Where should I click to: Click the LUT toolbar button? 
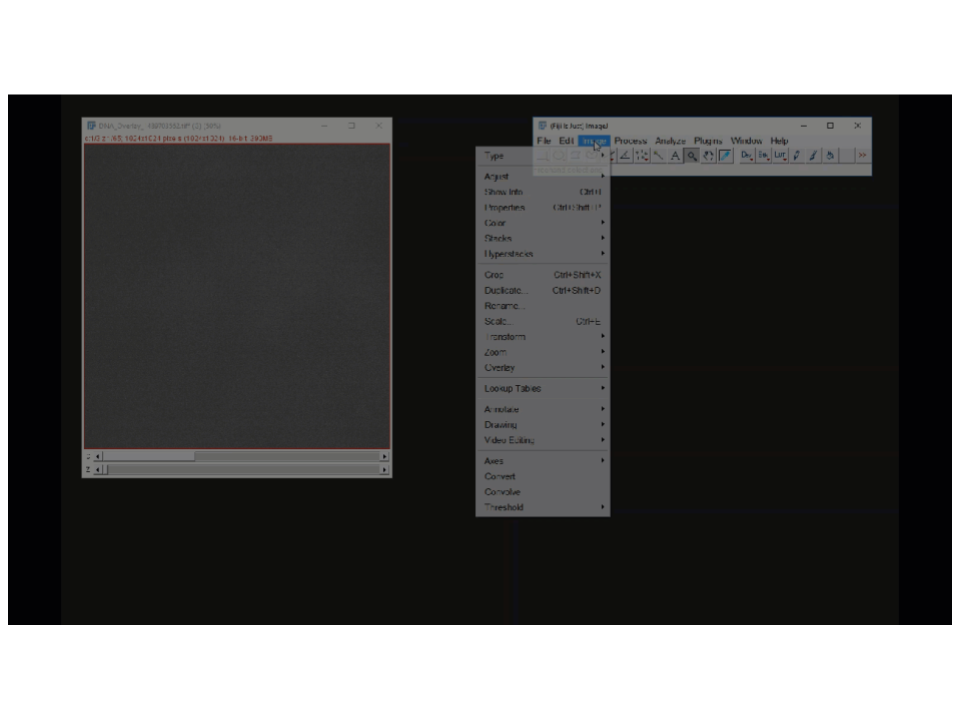coord(779,156)
